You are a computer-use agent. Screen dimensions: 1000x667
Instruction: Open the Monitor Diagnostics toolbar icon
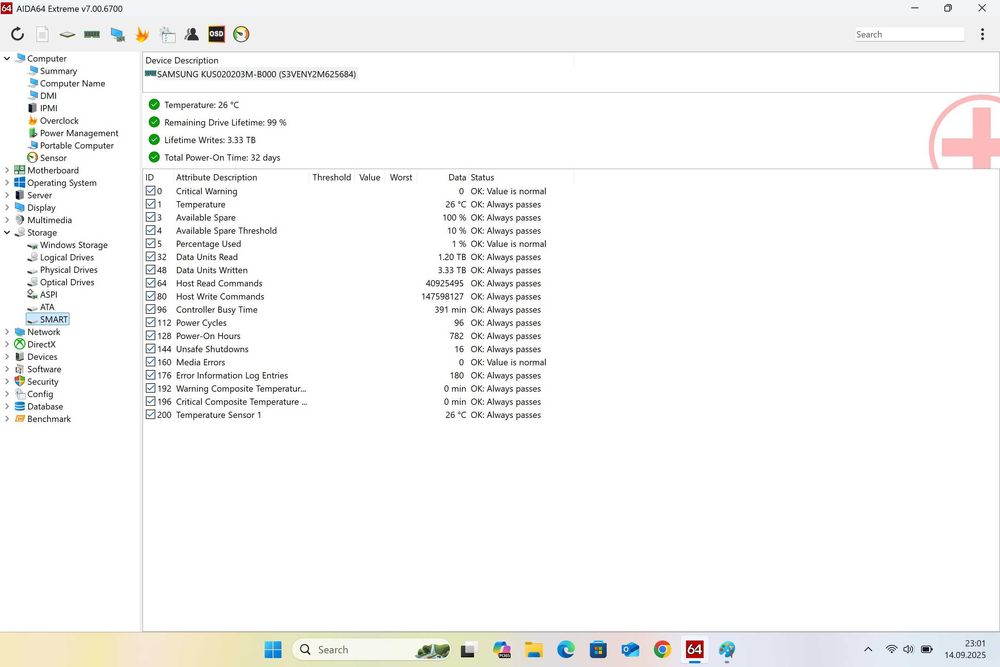[x=117, y=34]
